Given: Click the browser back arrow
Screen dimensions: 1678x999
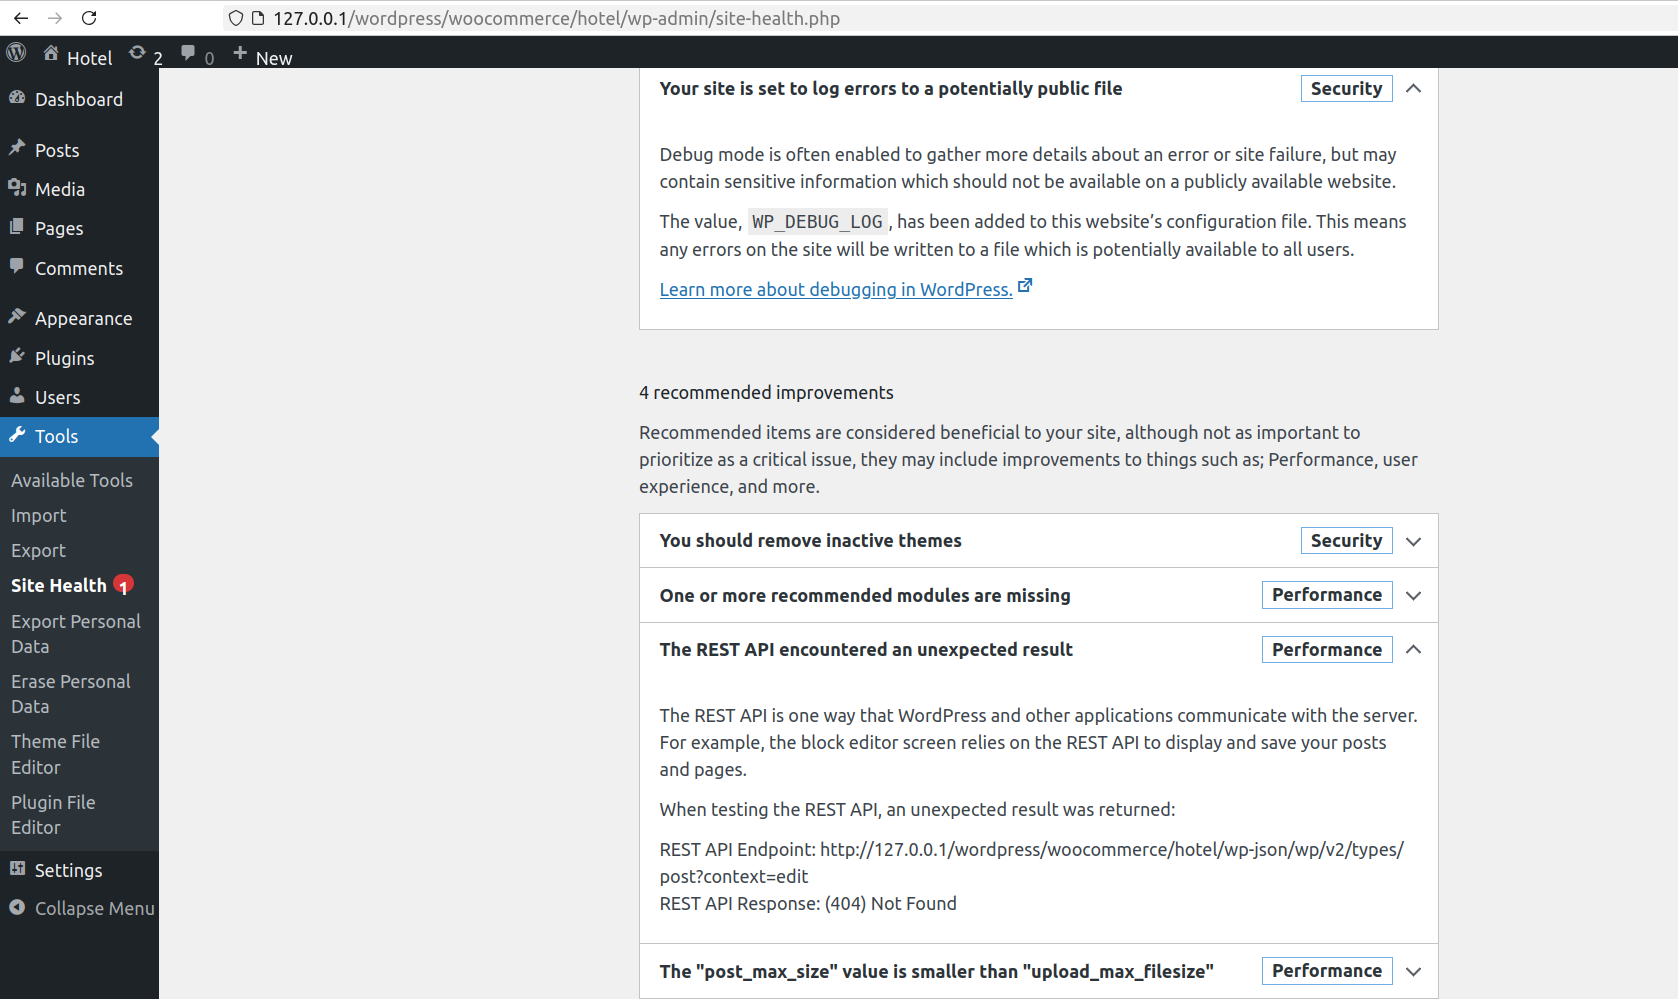Looking at the screenshot, I should pos(21,18).
